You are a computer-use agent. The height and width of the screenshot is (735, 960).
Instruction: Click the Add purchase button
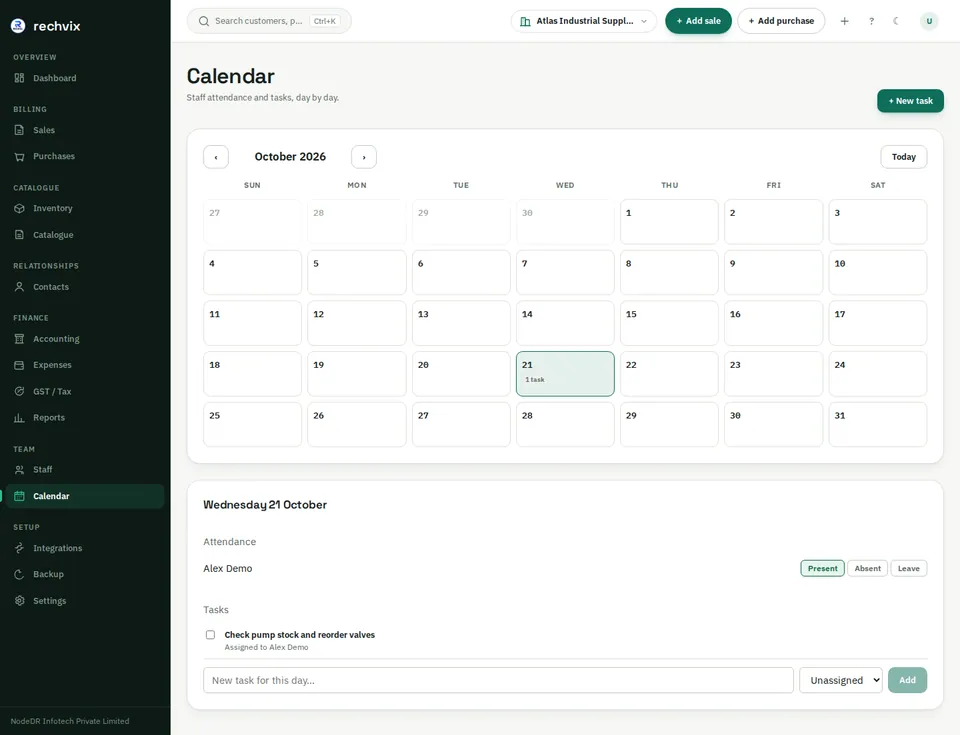point(781,21)
